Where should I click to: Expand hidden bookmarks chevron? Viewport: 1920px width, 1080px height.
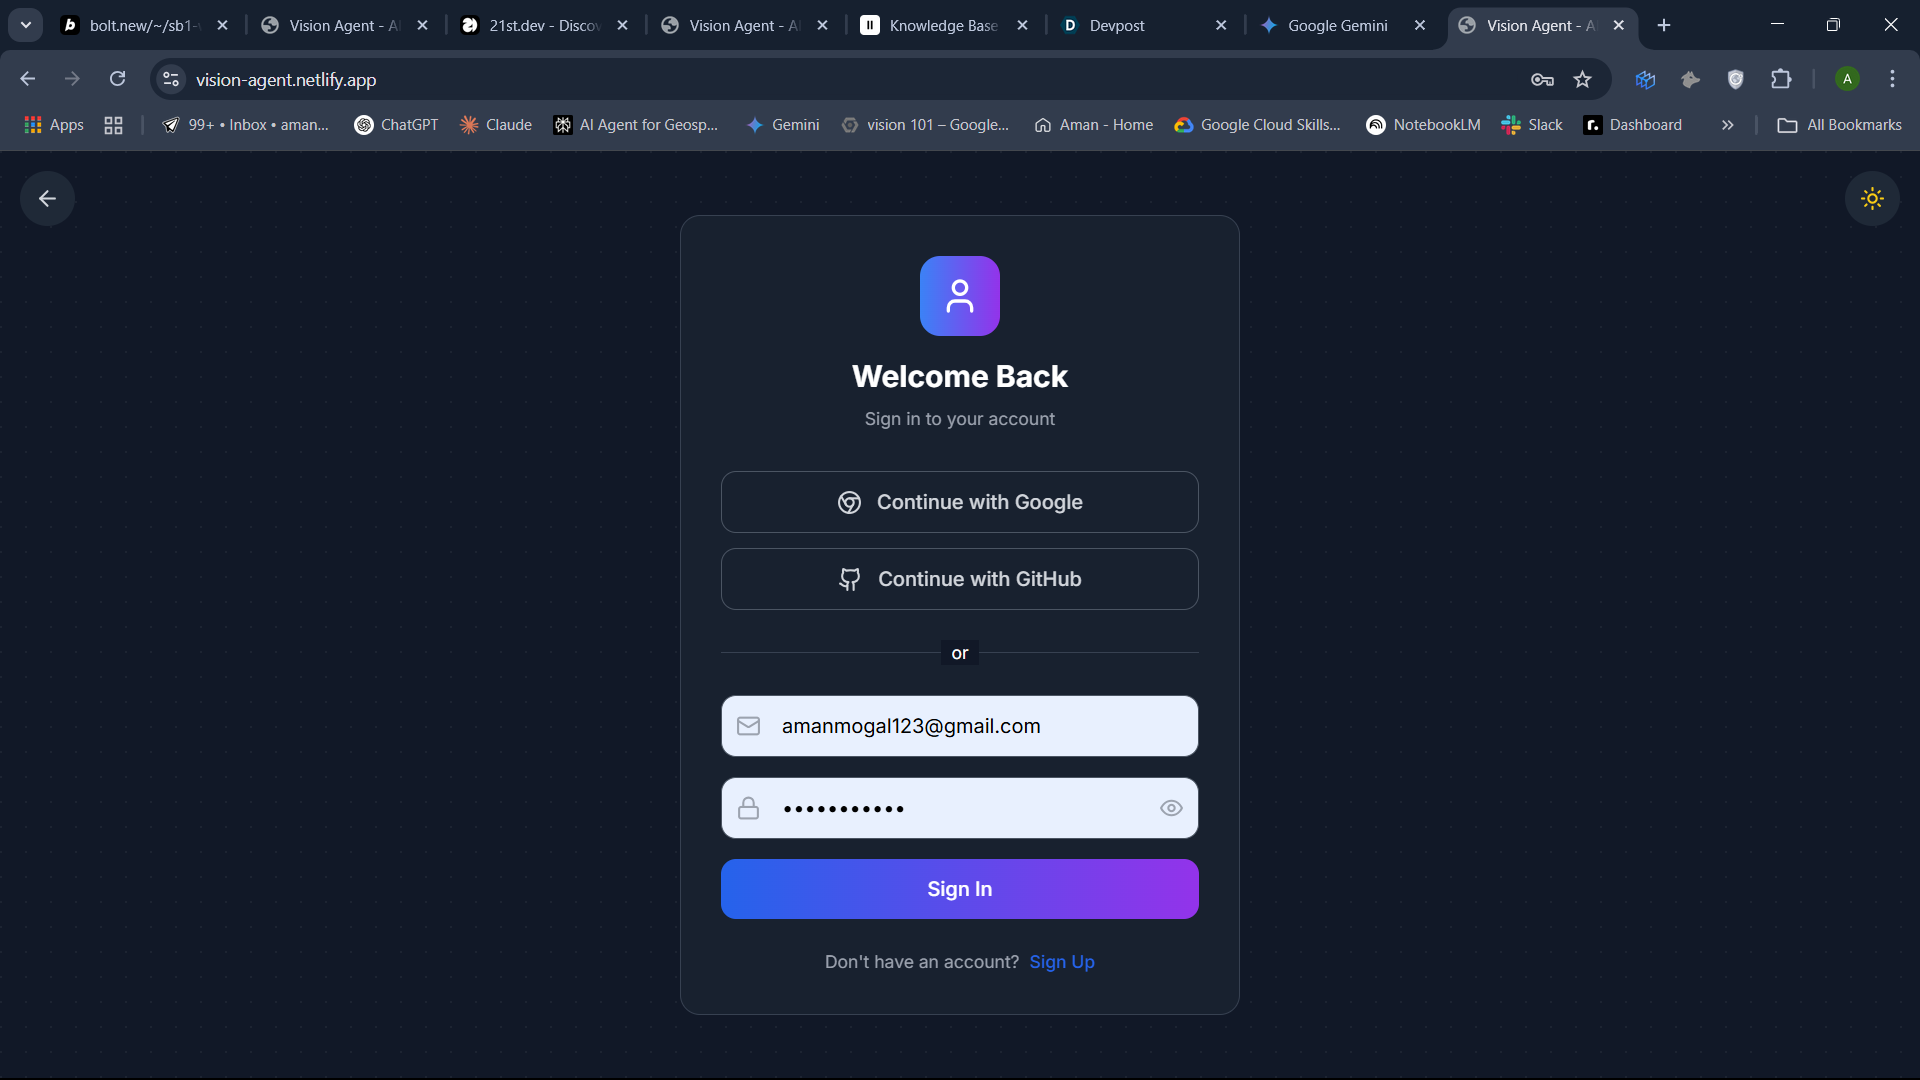coord(1727,125)
